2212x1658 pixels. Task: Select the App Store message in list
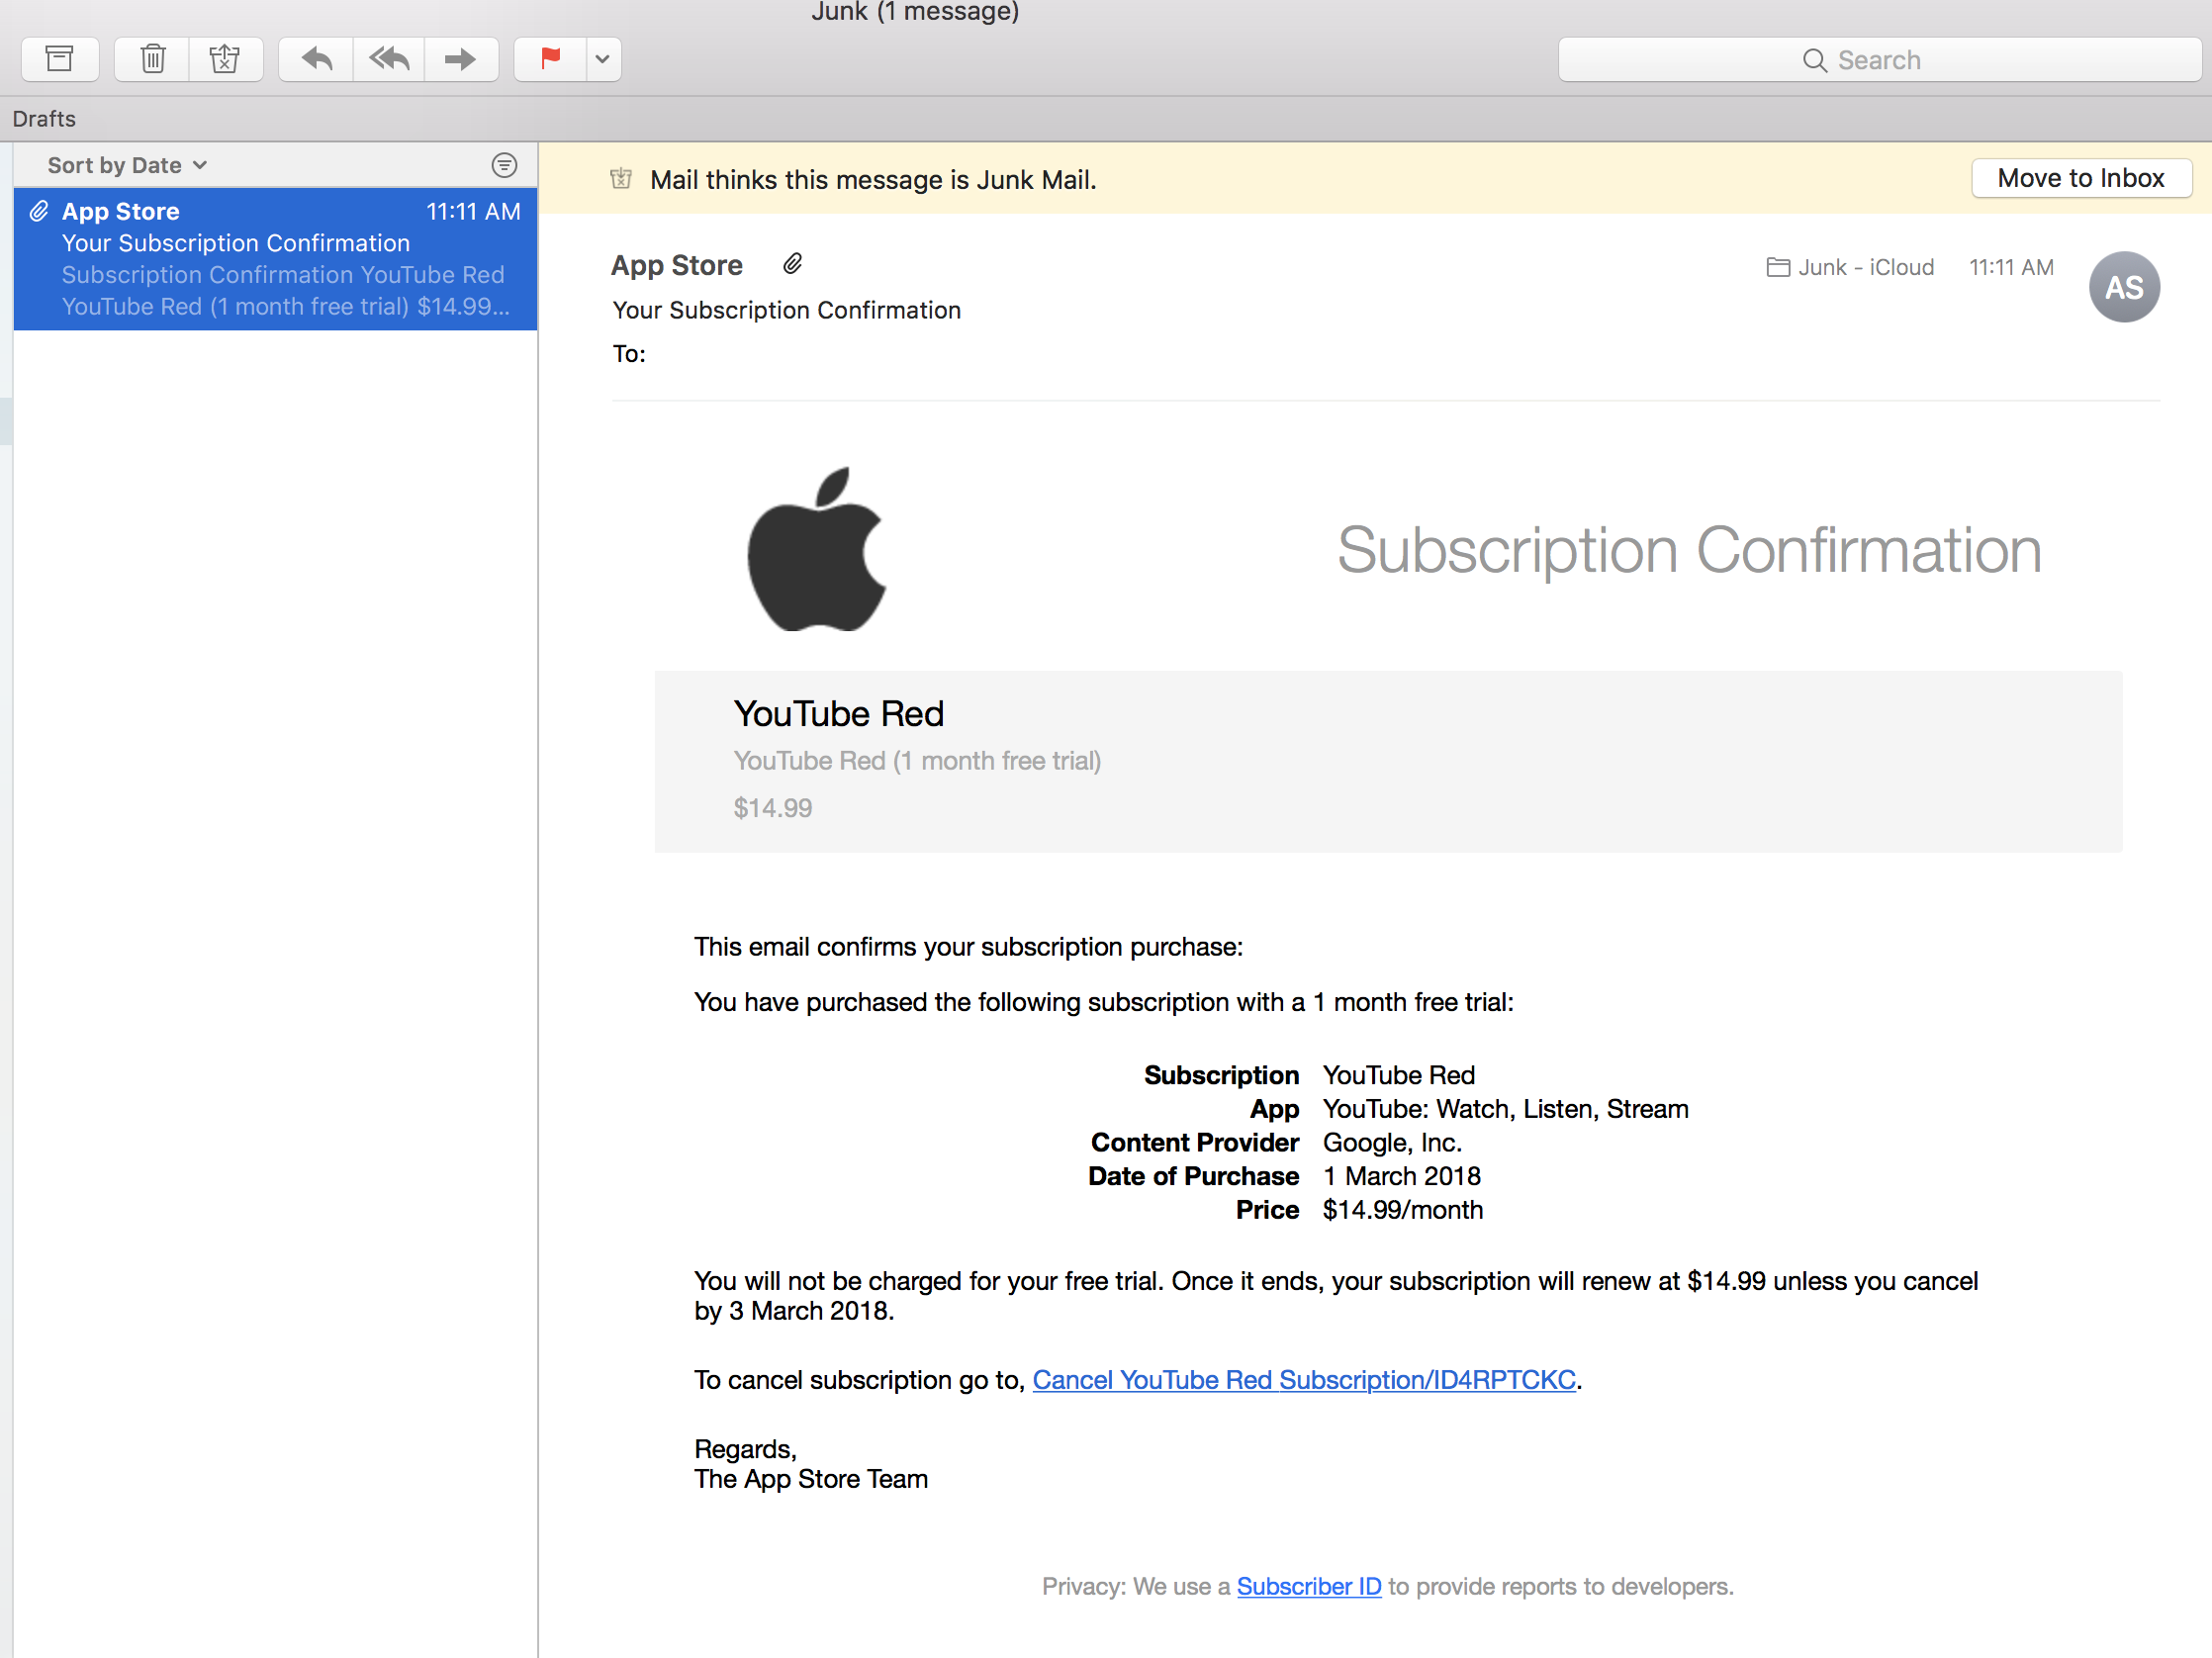click(275, 259)
